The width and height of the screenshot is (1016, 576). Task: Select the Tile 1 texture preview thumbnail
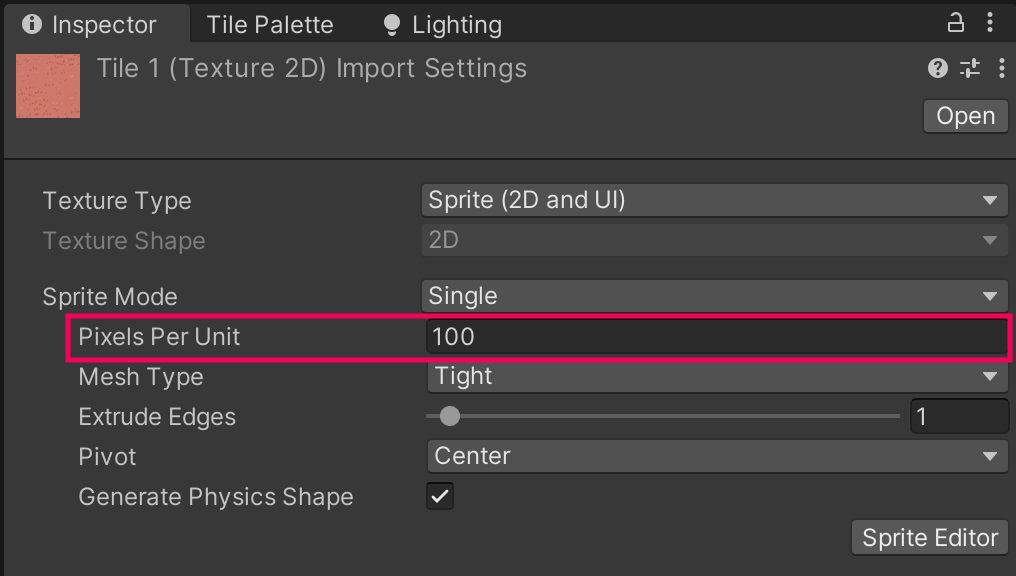point(47,86)
